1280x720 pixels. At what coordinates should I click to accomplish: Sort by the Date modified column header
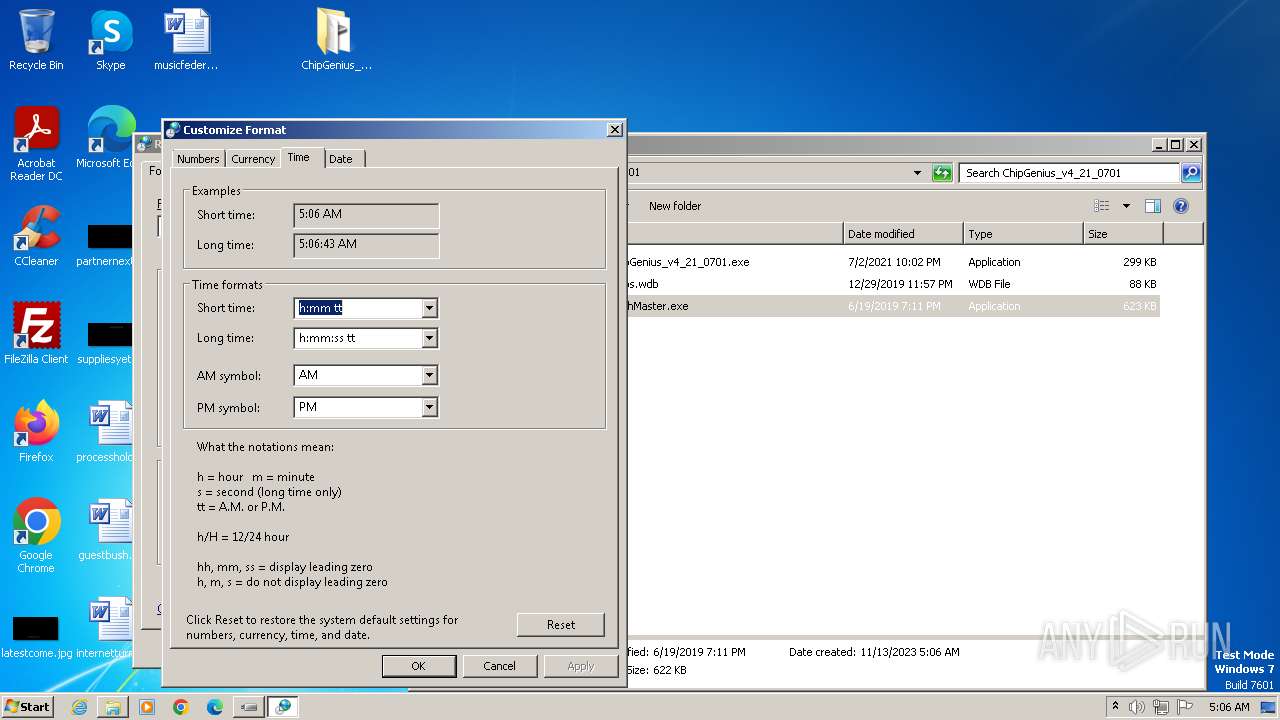pos(903,234)
